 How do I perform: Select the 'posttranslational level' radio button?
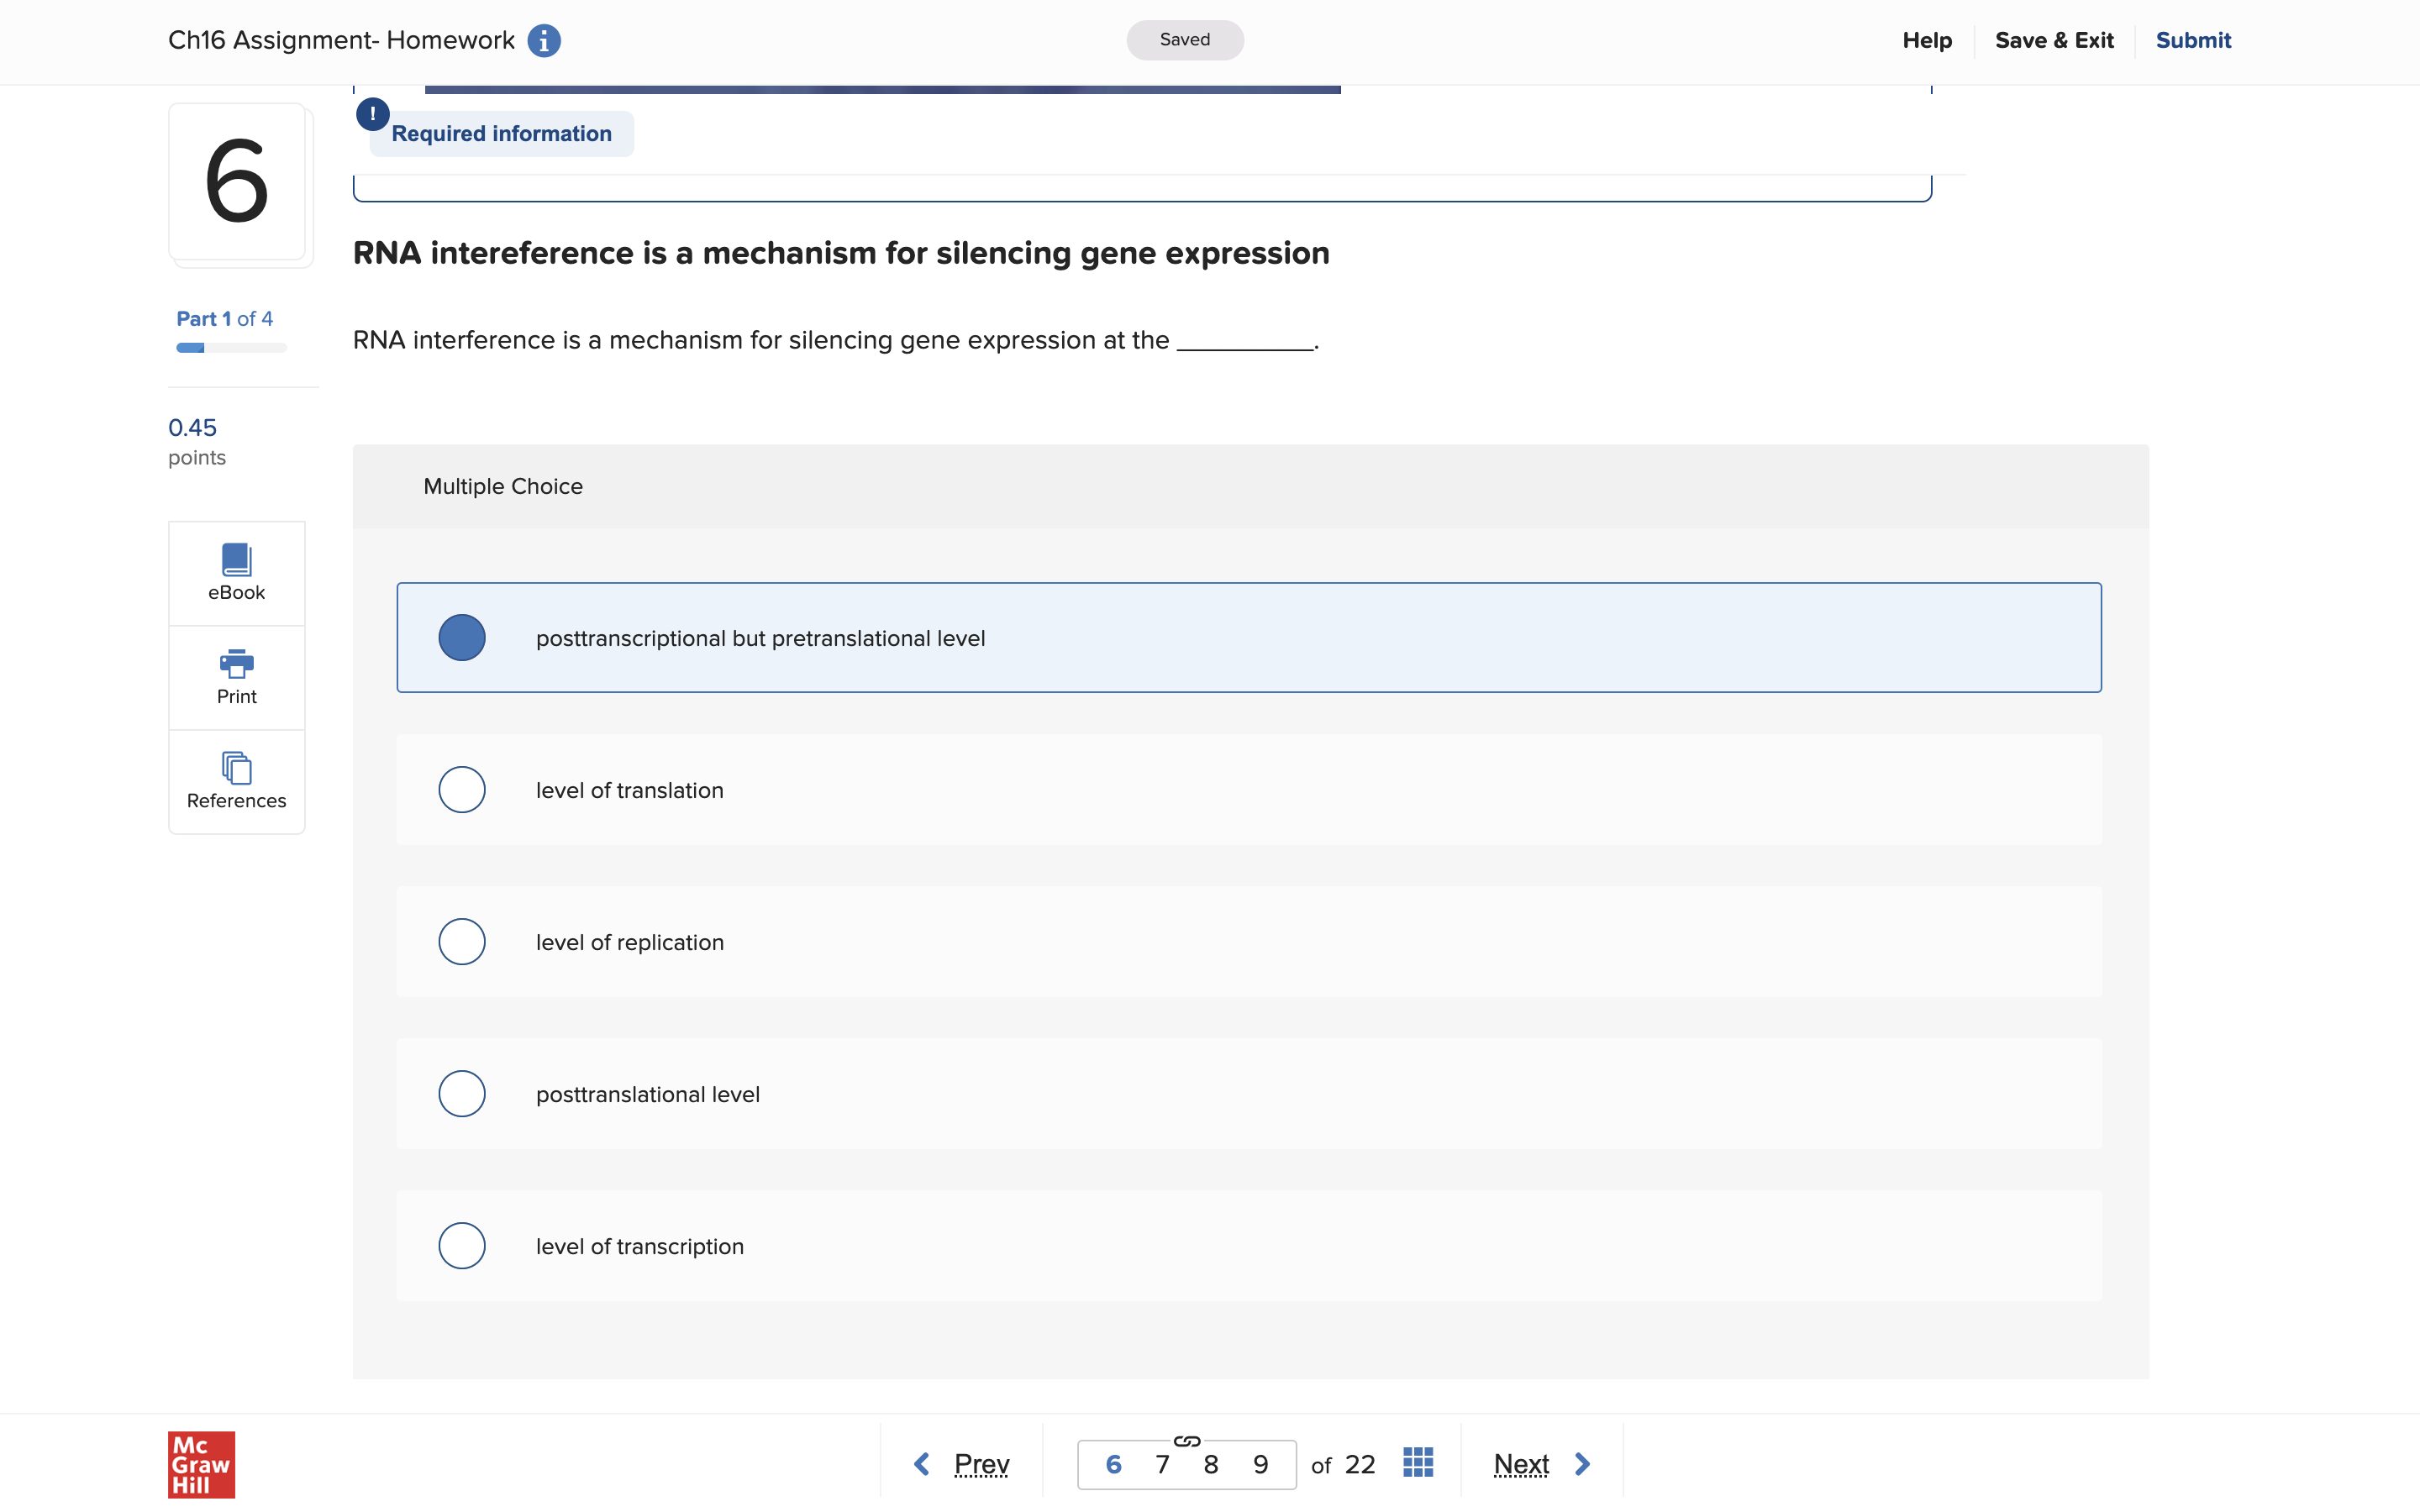point(462,1094)
